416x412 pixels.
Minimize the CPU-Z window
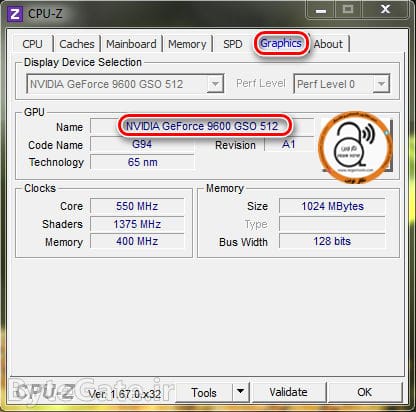(x=321, y=11)
